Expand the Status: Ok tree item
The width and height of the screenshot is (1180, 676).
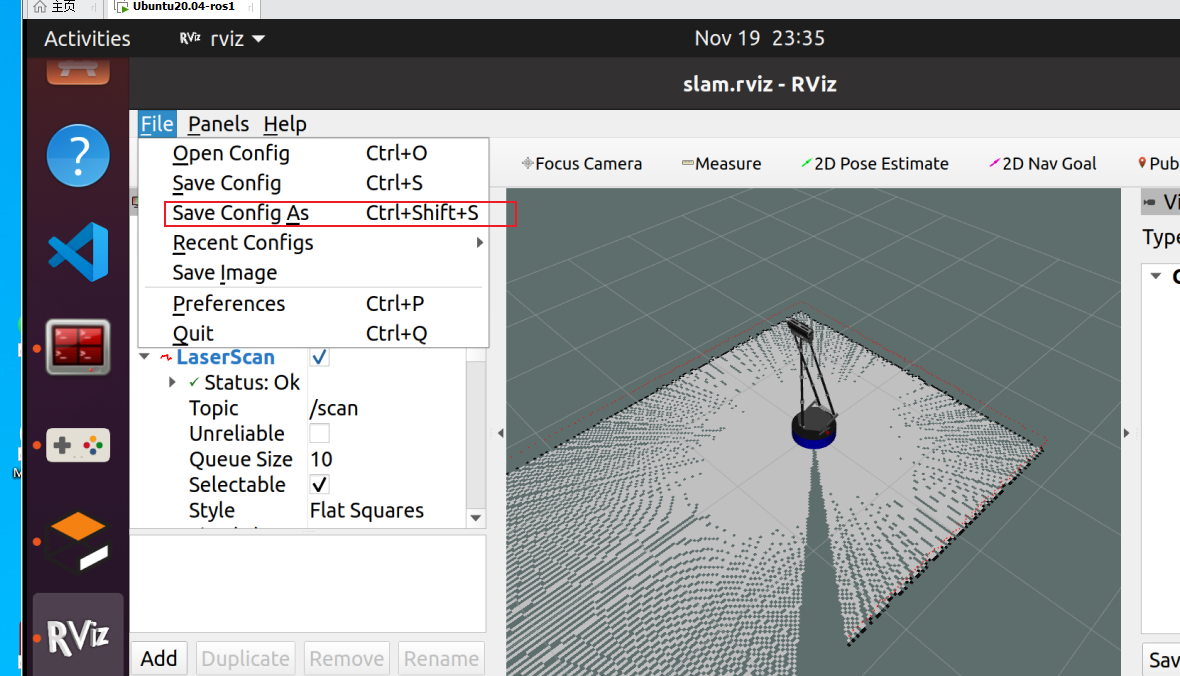point(173,383)
